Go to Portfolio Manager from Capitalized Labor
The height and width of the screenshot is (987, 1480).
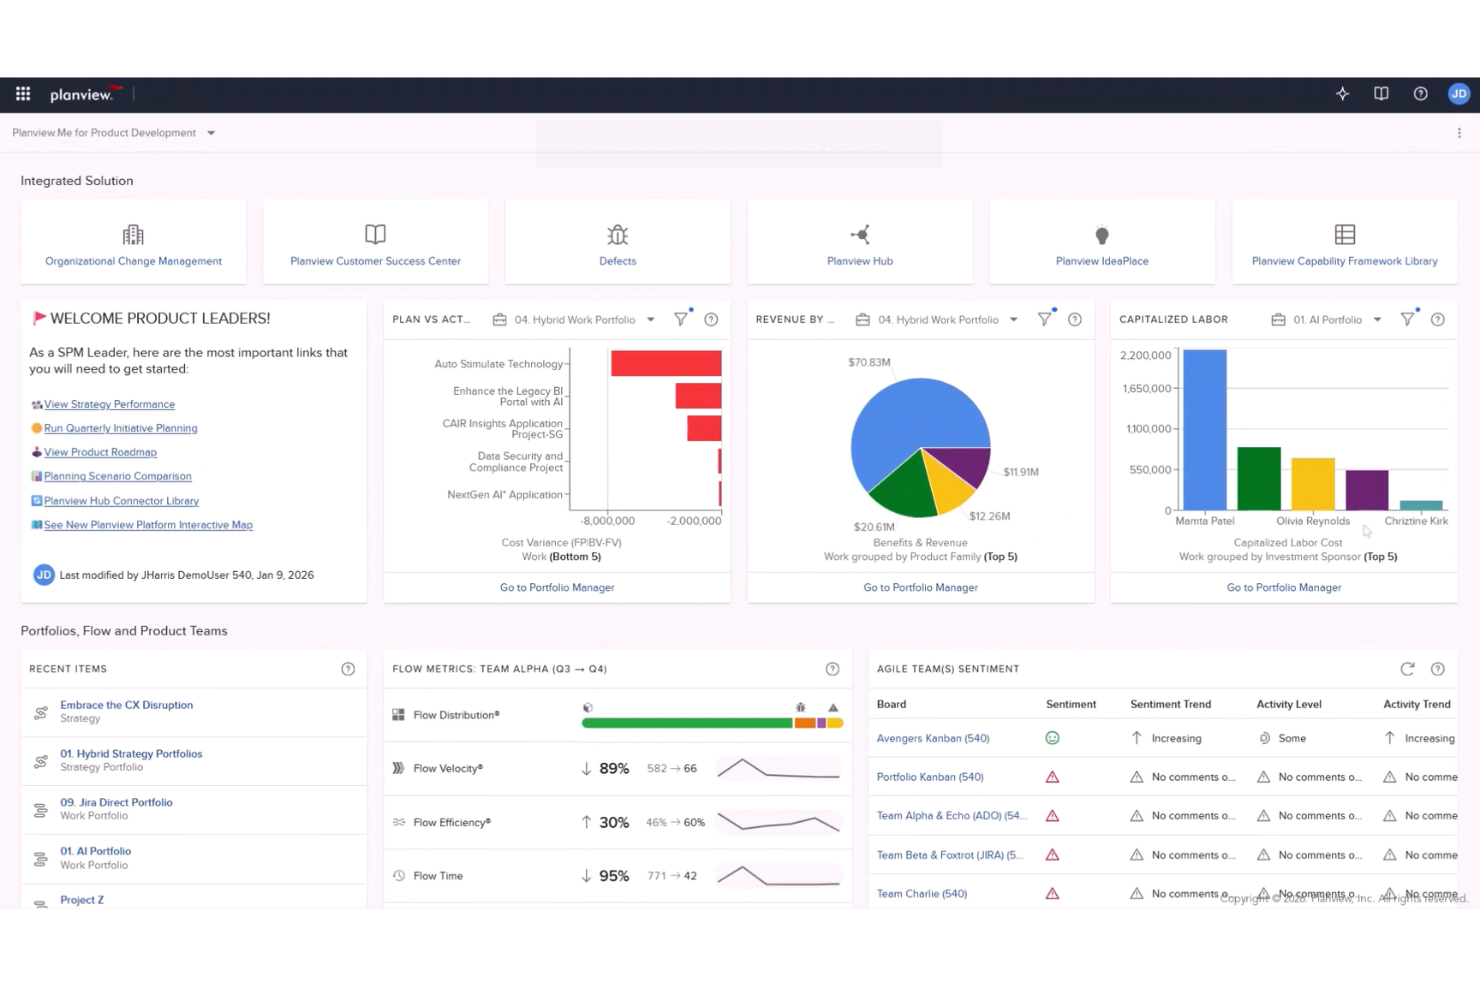click(x=1284, y=588)
